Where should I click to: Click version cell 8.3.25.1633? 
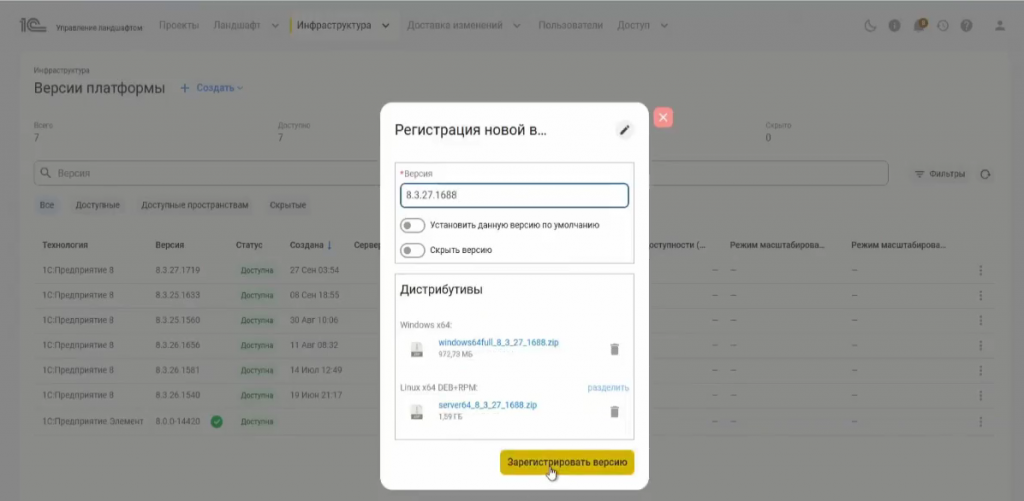[x=178, y=295]
